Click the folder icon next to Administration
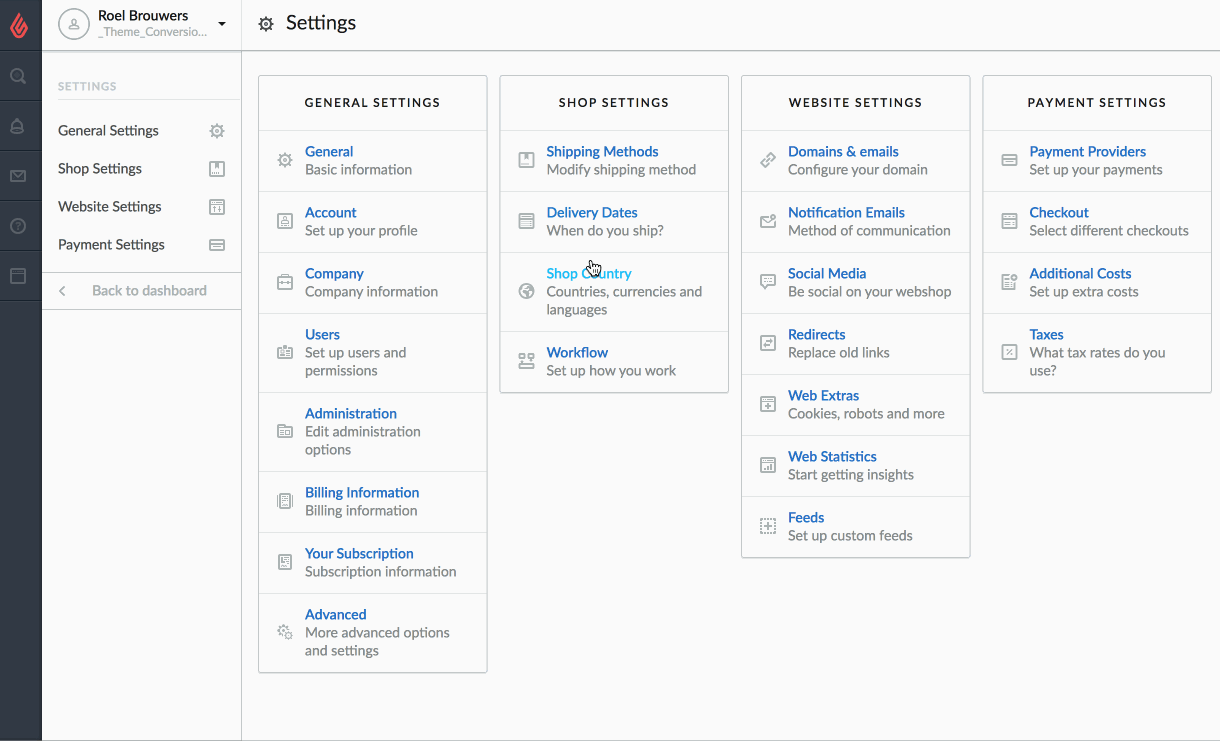This screenshot has width=1220, height=741. point(285,431)
